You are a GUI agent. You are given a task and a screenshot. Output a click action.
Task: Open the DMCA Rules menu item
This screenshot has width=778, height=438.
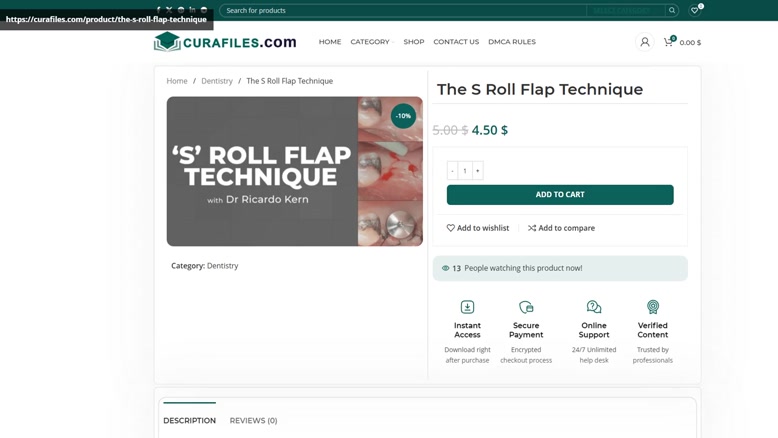click(x=512, y=42)
